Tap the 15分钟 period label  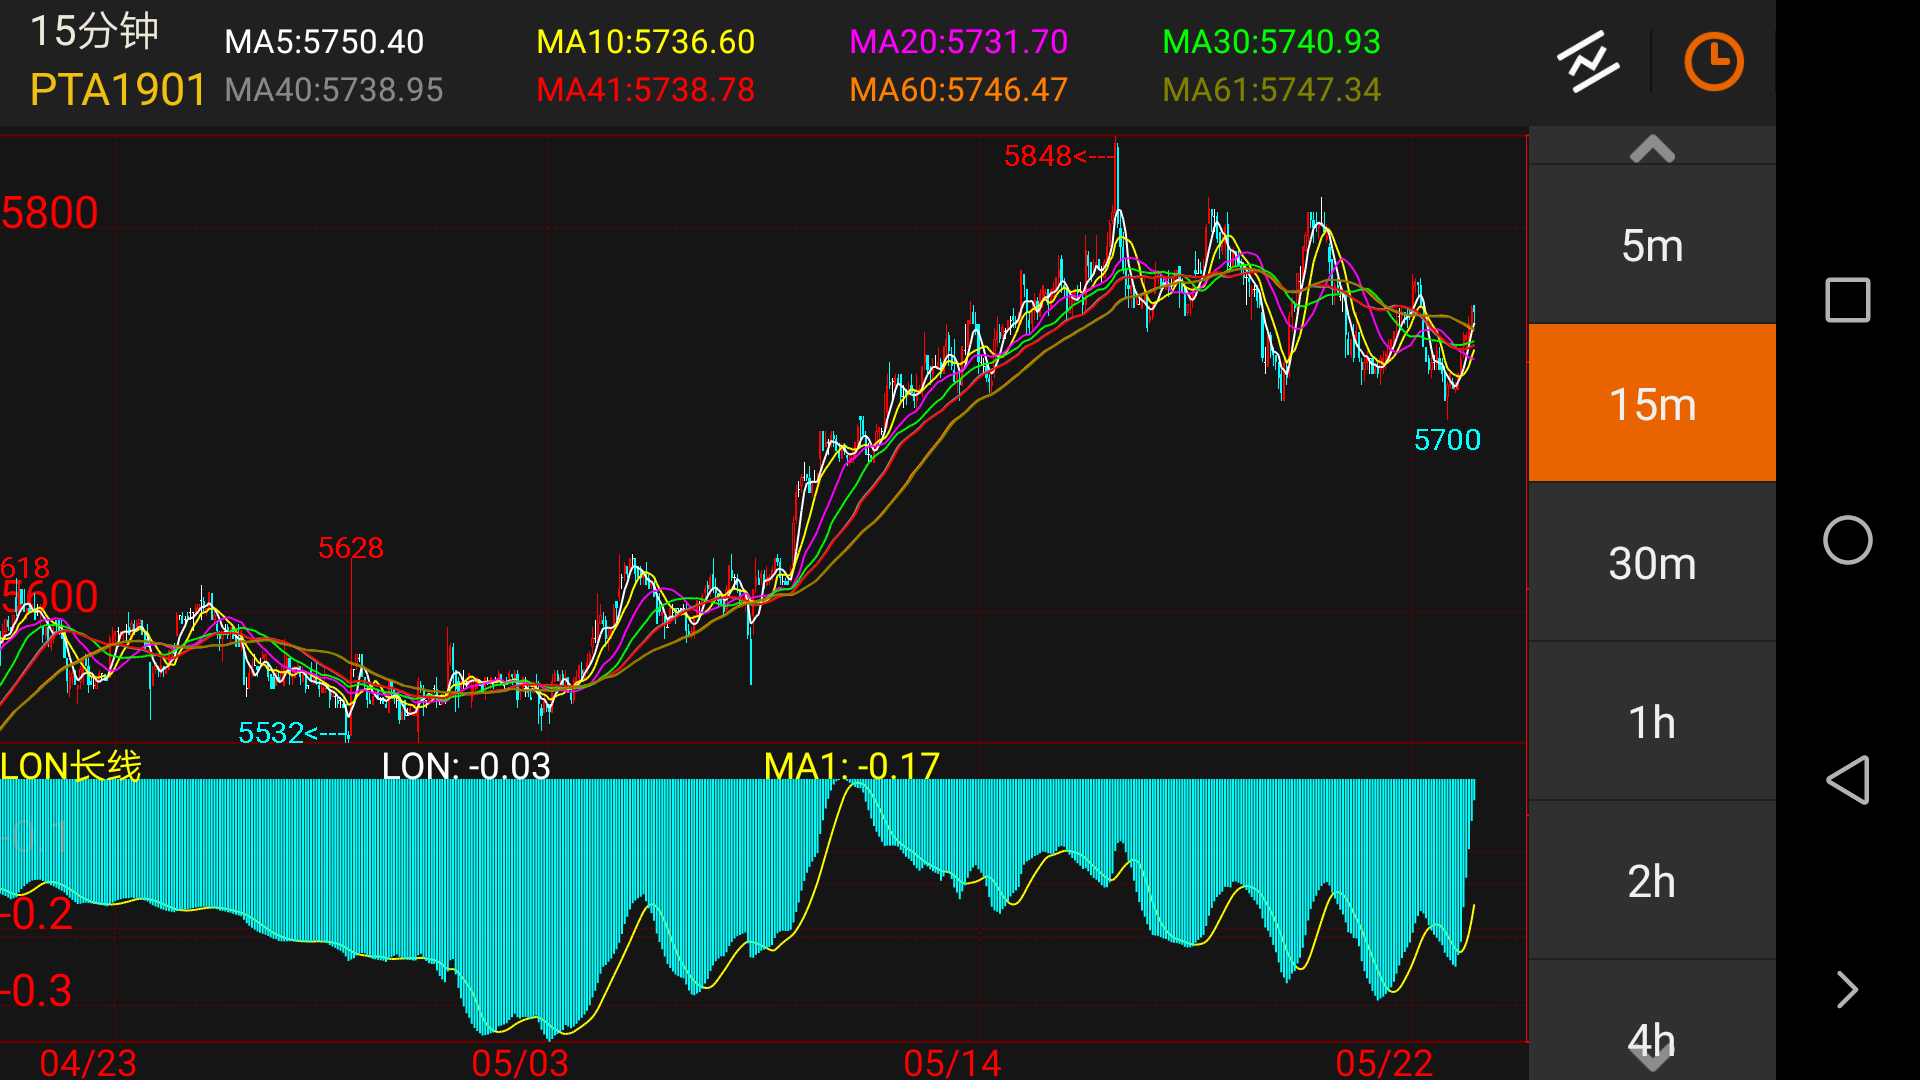94,31
